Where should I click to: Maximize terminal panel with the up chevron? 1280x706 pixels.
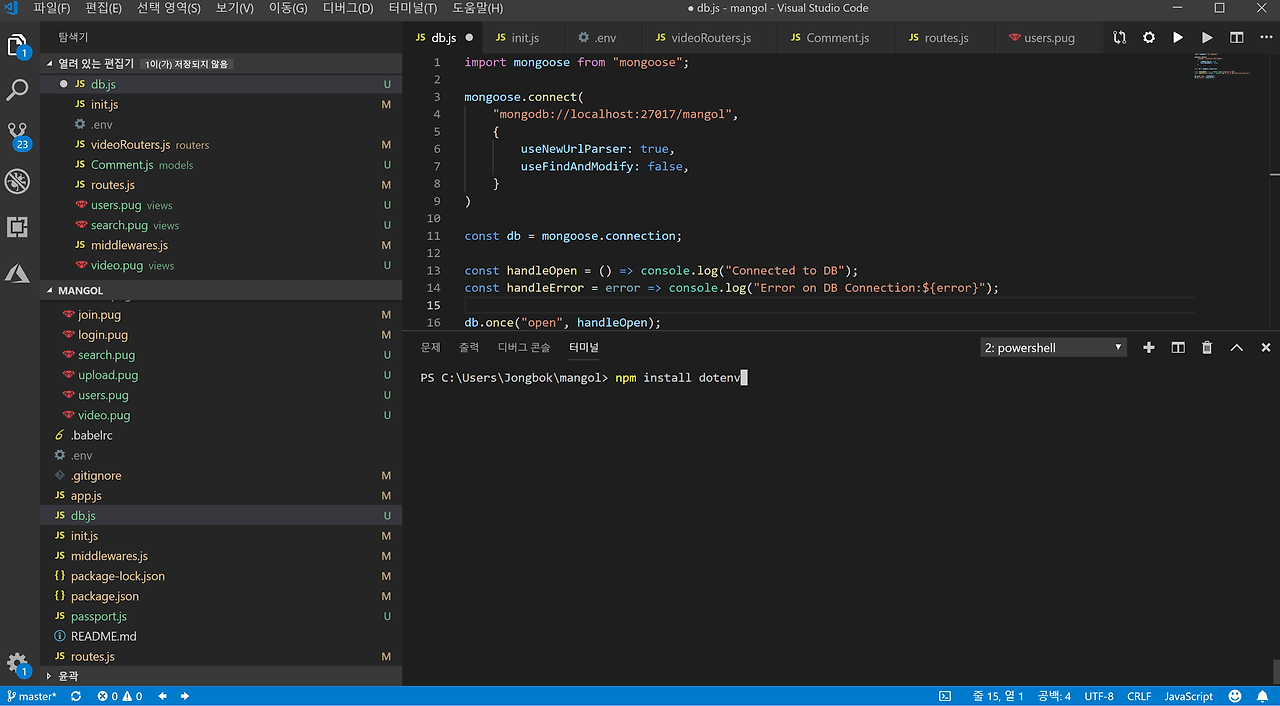point(1237,348)
